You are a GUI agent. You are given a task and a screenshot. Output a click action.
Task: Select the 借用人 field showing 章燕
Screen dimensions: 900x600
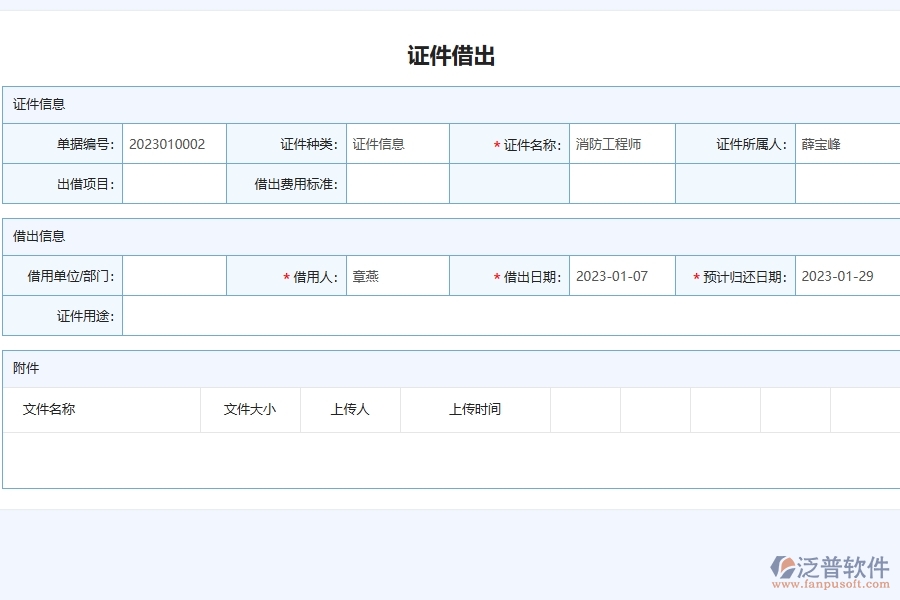coord(396,275)
